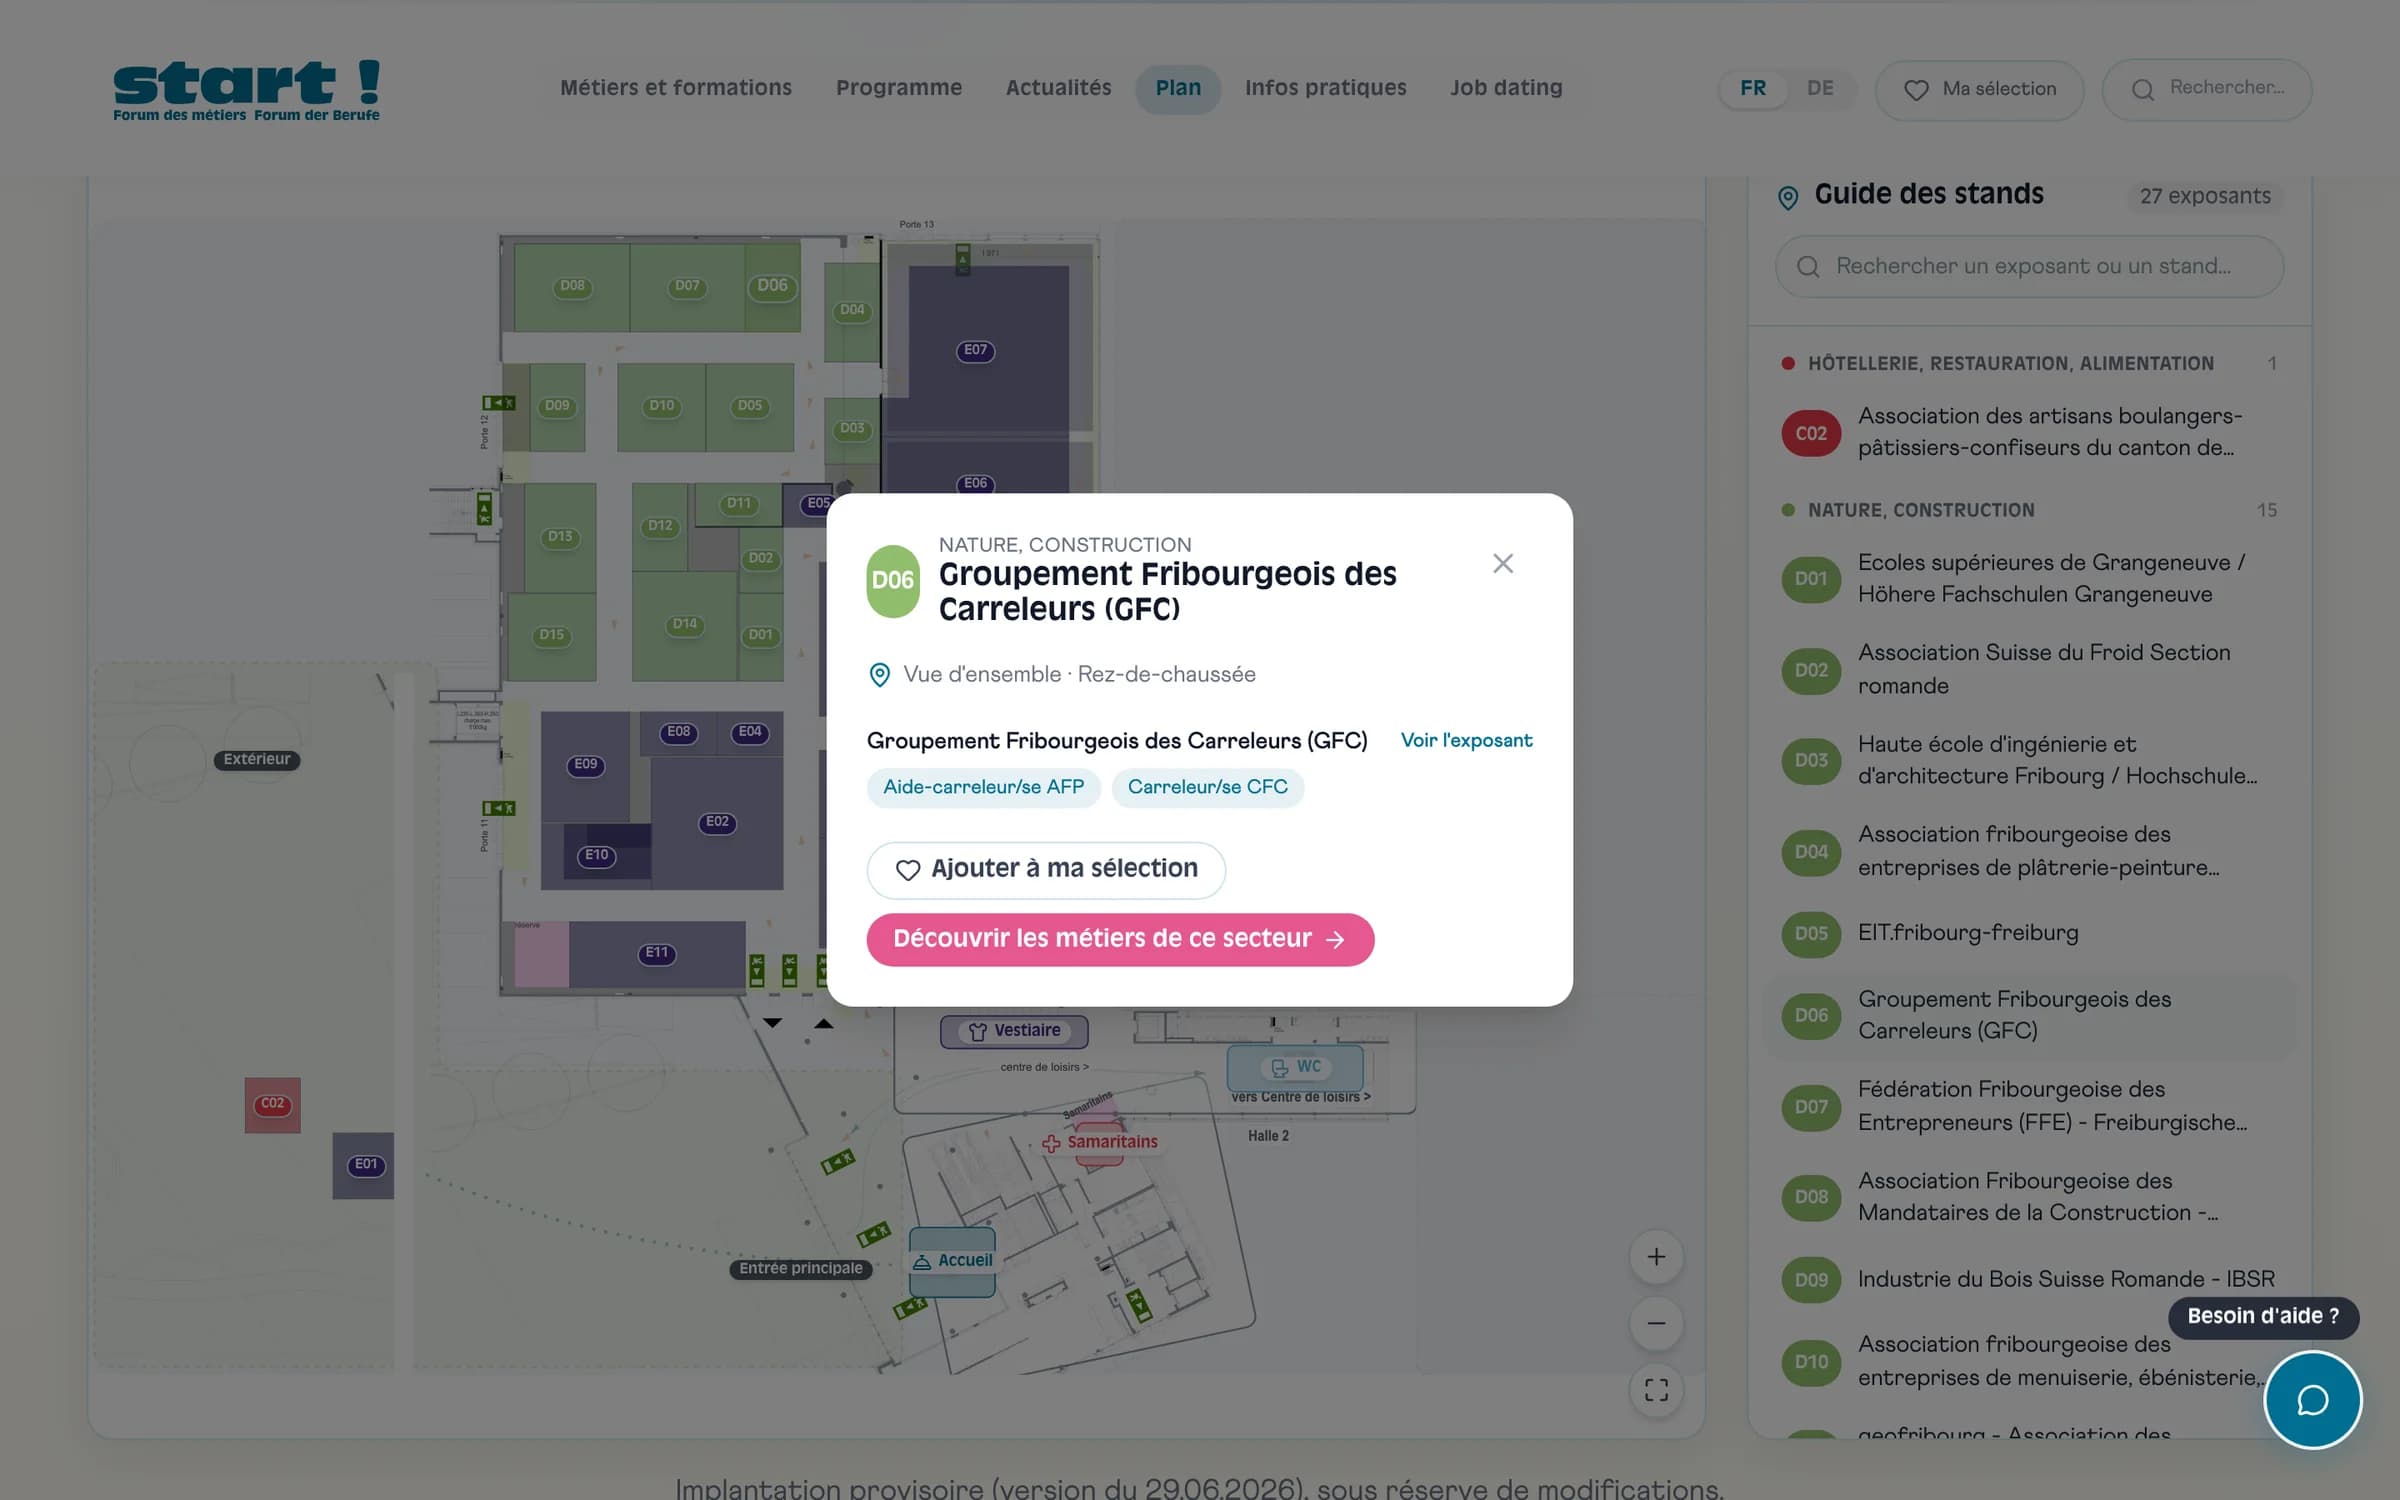Select the Aide-carreleur/se AFP tag
This screenshot has height=1500, width=2400.
tap(983, 787)
